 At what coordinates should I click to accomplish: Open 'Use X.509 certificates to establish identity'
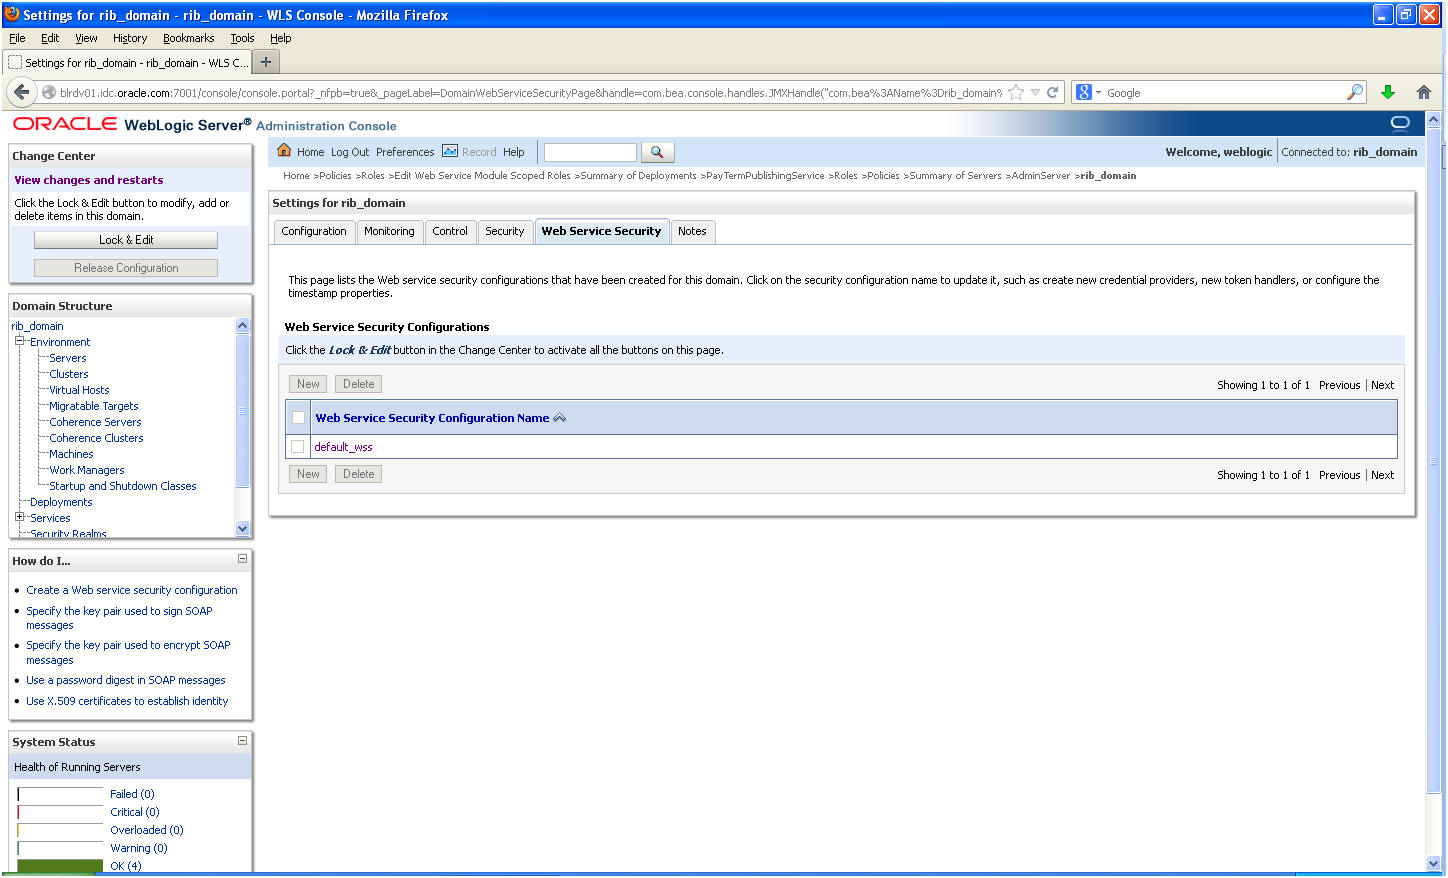(127, 701)
